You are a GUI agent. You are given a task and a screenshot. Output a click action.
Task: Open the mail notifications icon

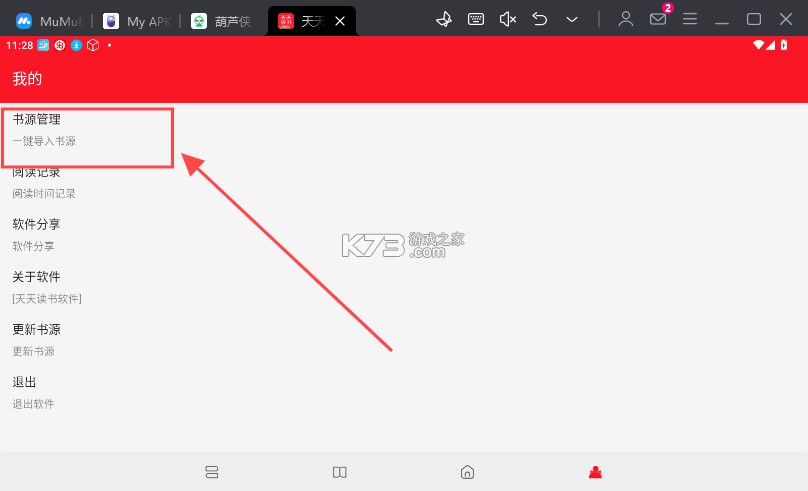pyautogui.click(x=658, y=20)
